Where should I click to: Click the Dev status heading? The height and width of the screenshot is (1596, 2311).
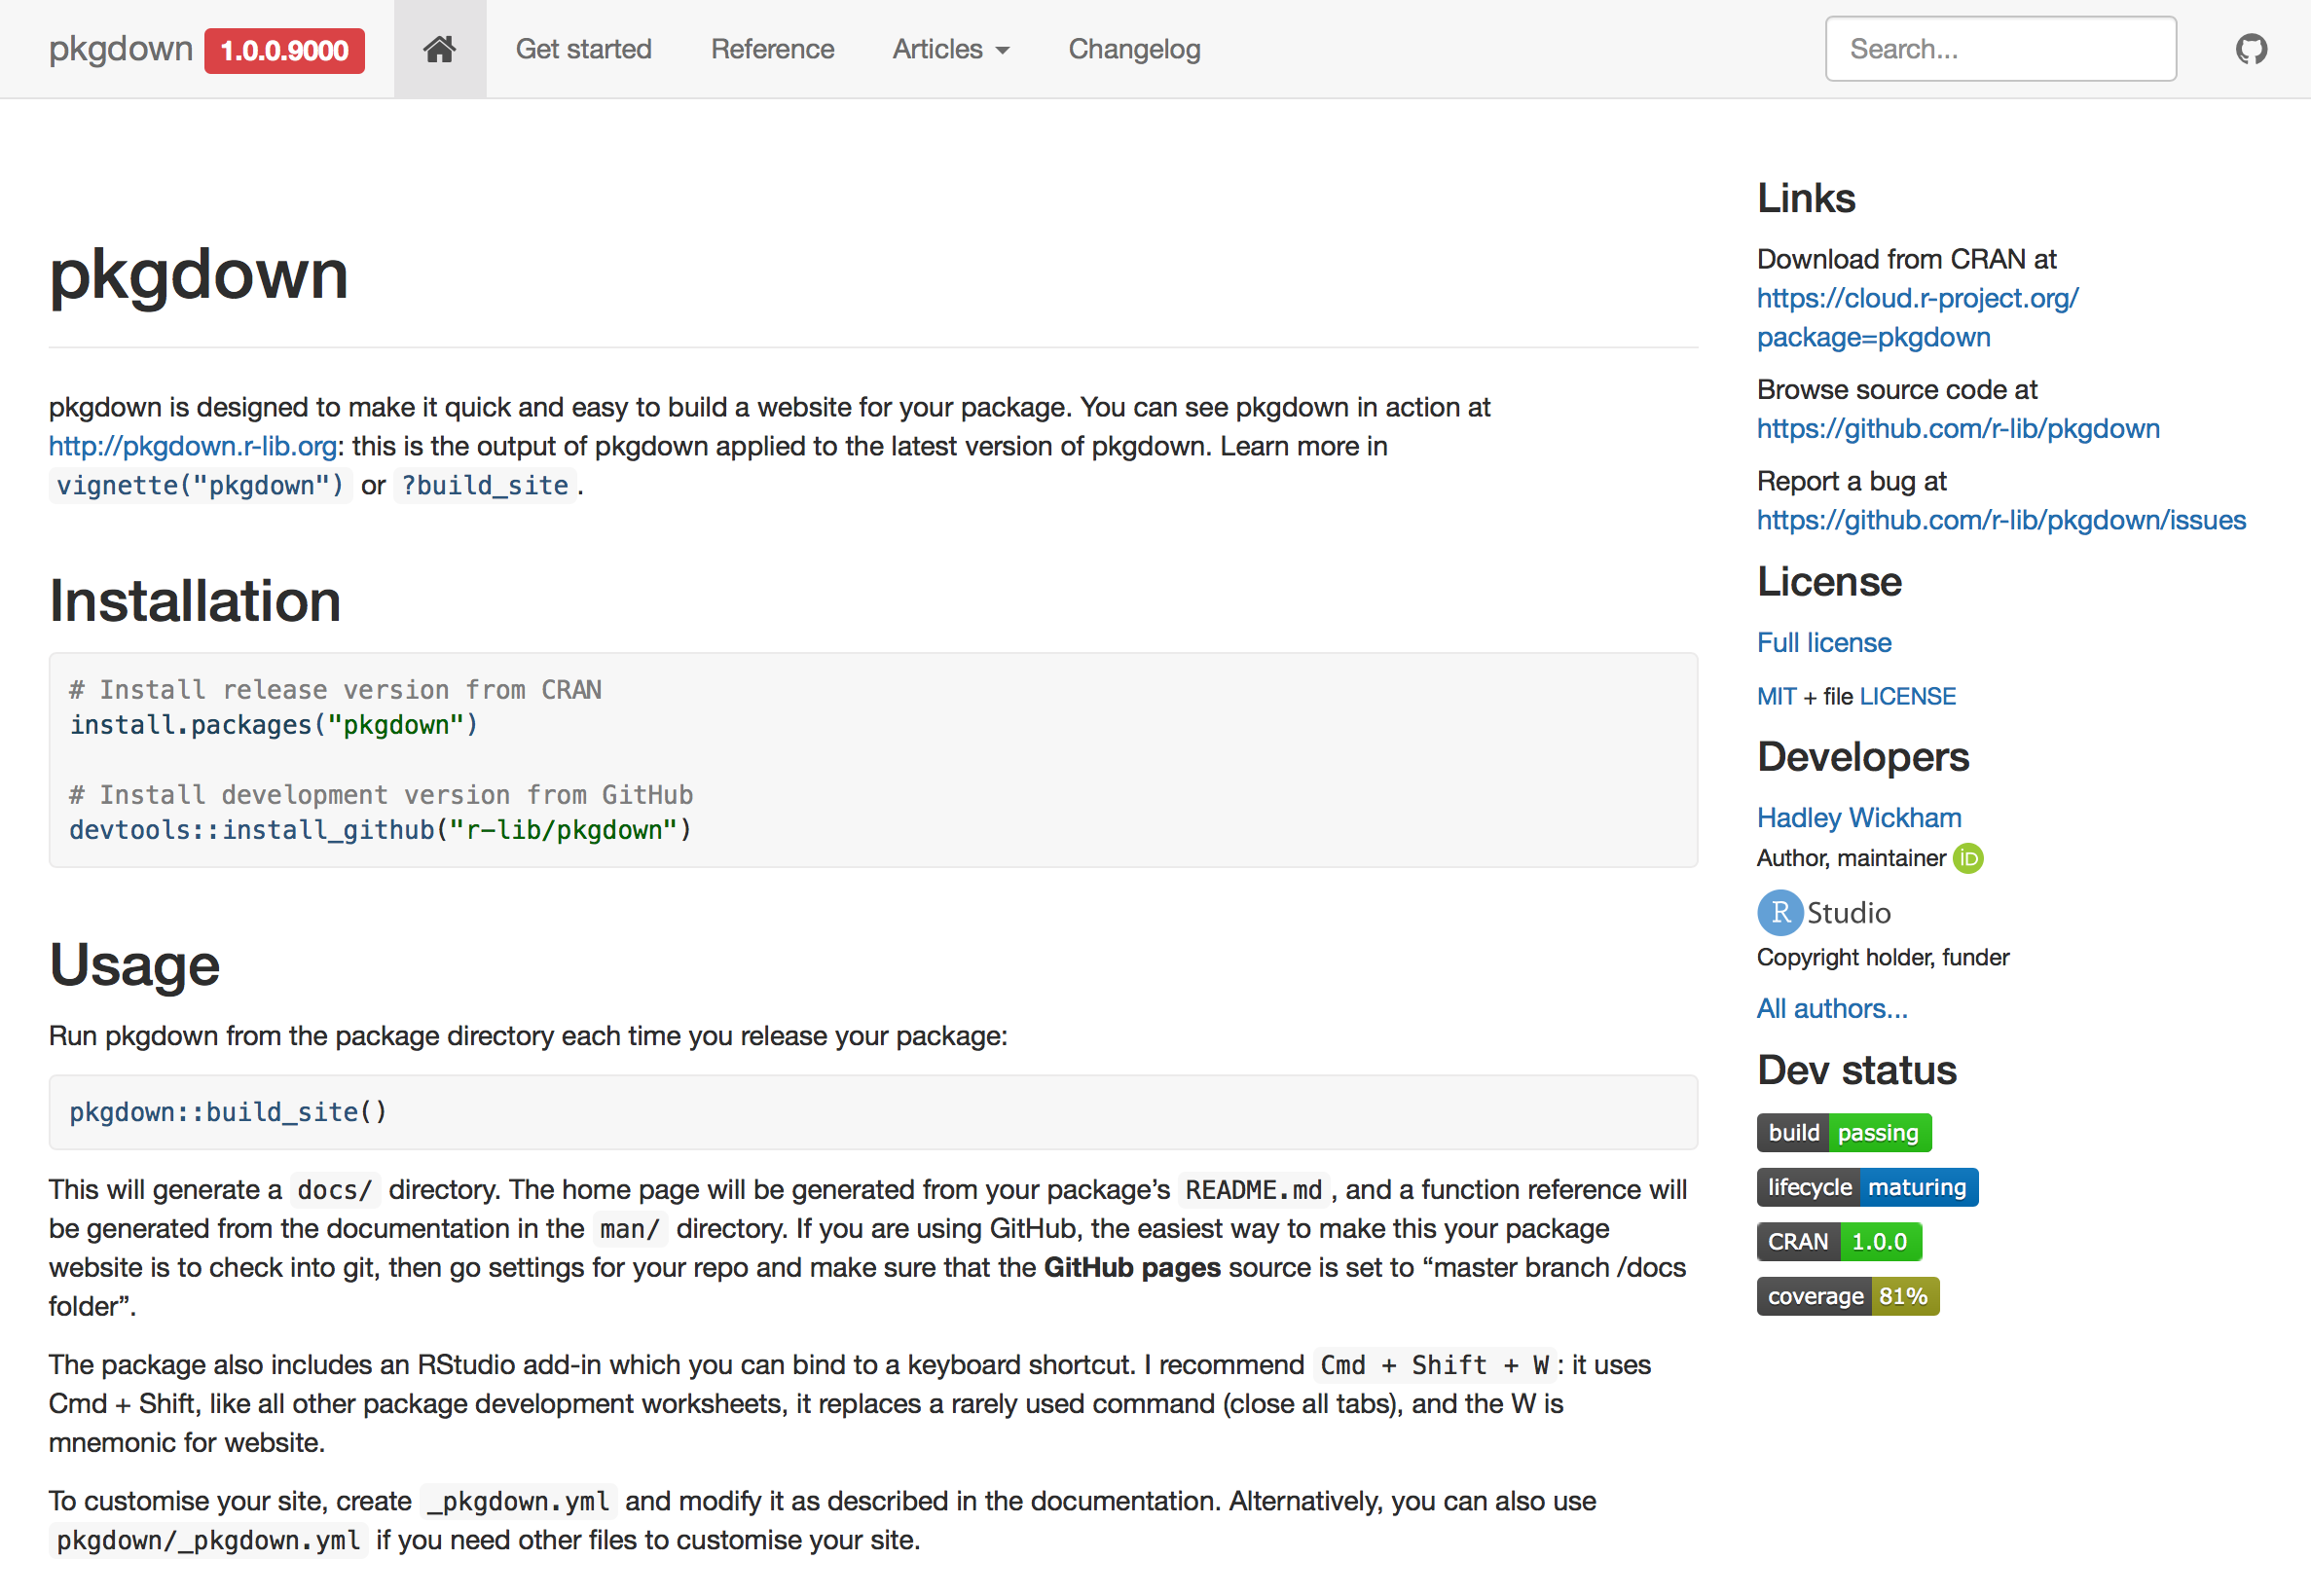pos(1856,1069)
